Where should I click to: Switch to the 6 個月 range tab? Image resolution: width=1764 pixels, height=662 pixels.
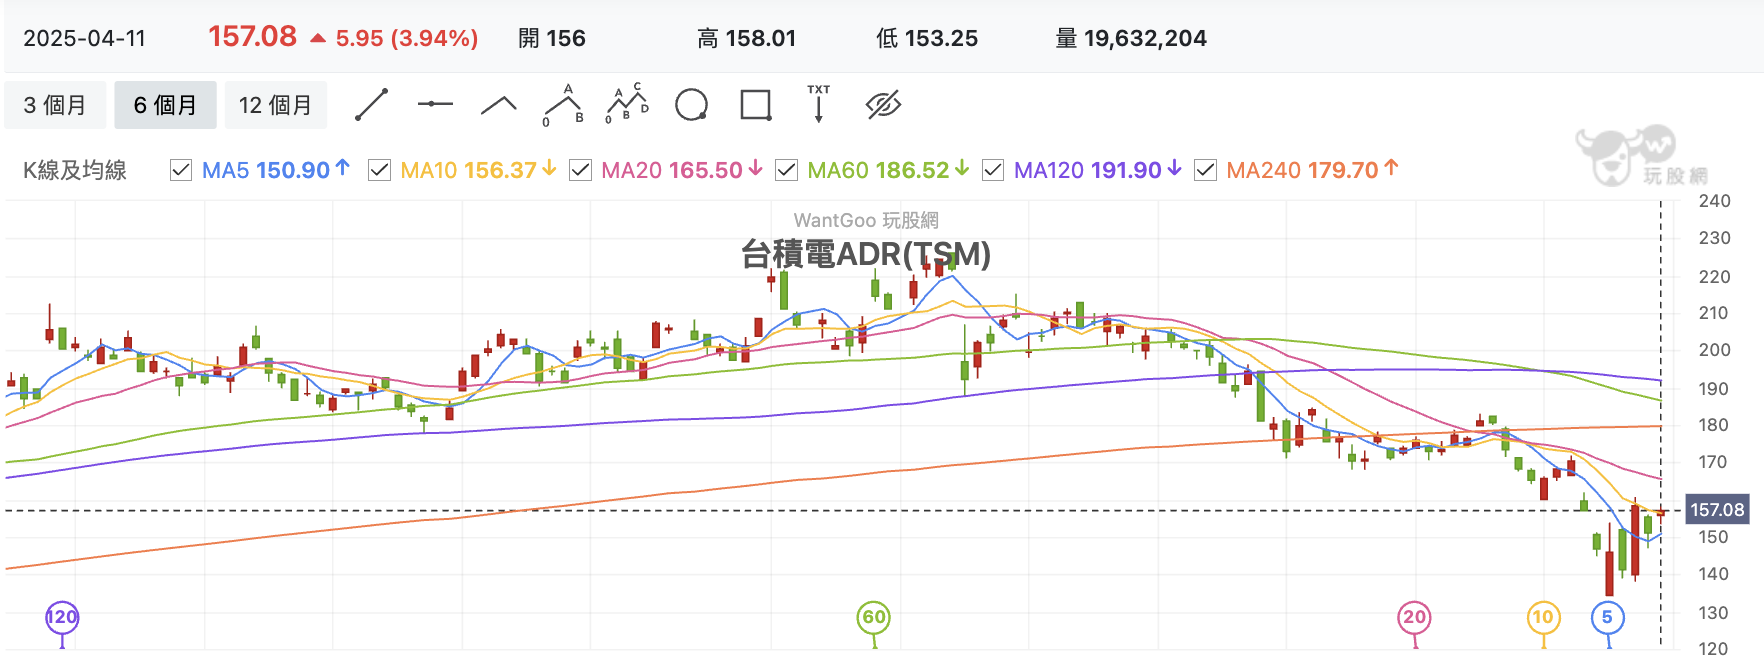(165, 105)
